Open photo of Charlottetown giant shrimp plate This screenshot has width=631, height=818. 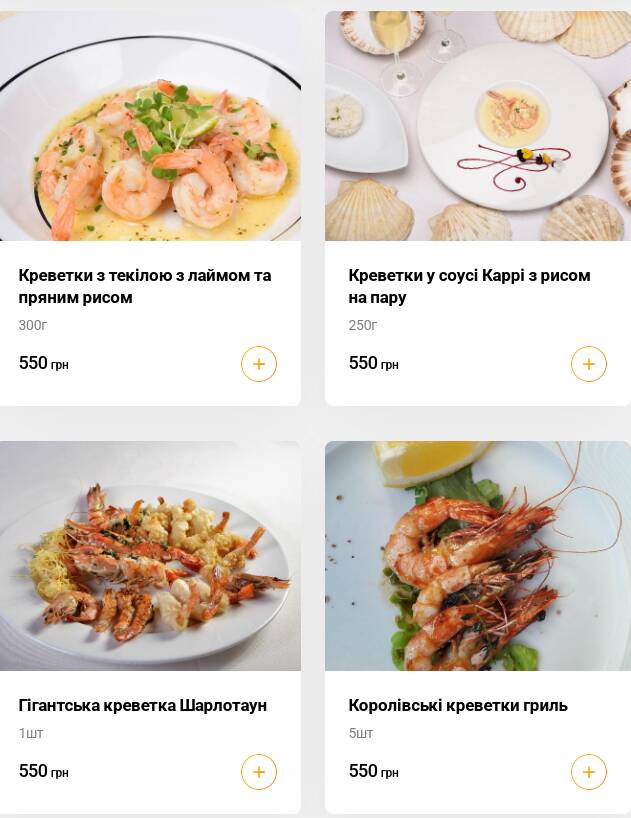click(150, 556)
